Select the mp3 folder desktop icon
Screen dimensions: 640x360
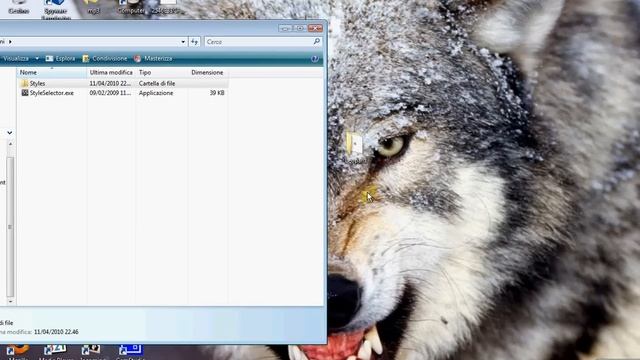pos(93,7)
